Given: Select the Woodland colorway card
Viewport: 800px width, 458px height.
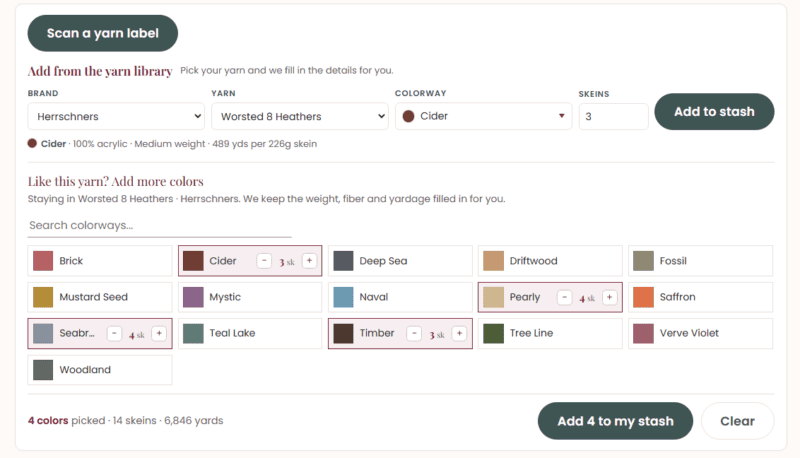Looking at the screenshot, I should (x=100, y=370).
